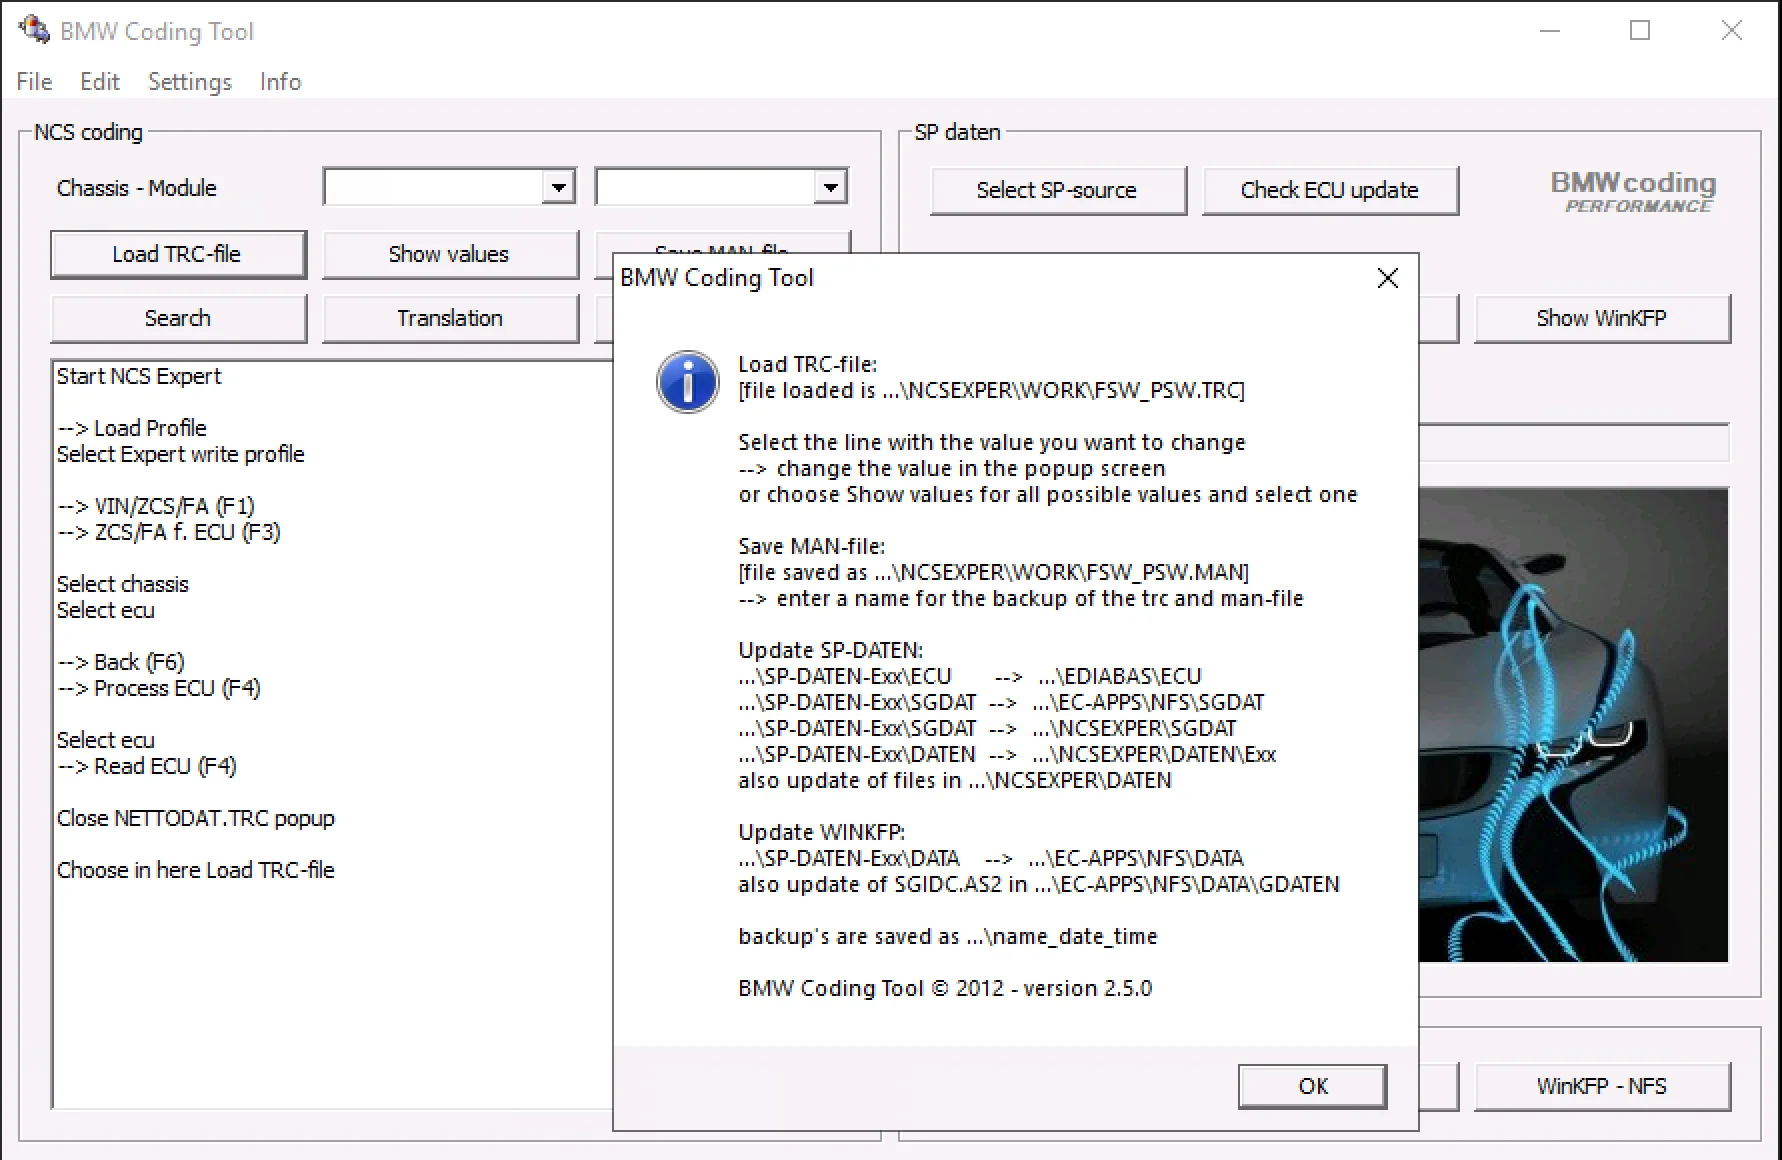
Task: Click the WinKFP - NFS button
Action: [1602, 1086]
